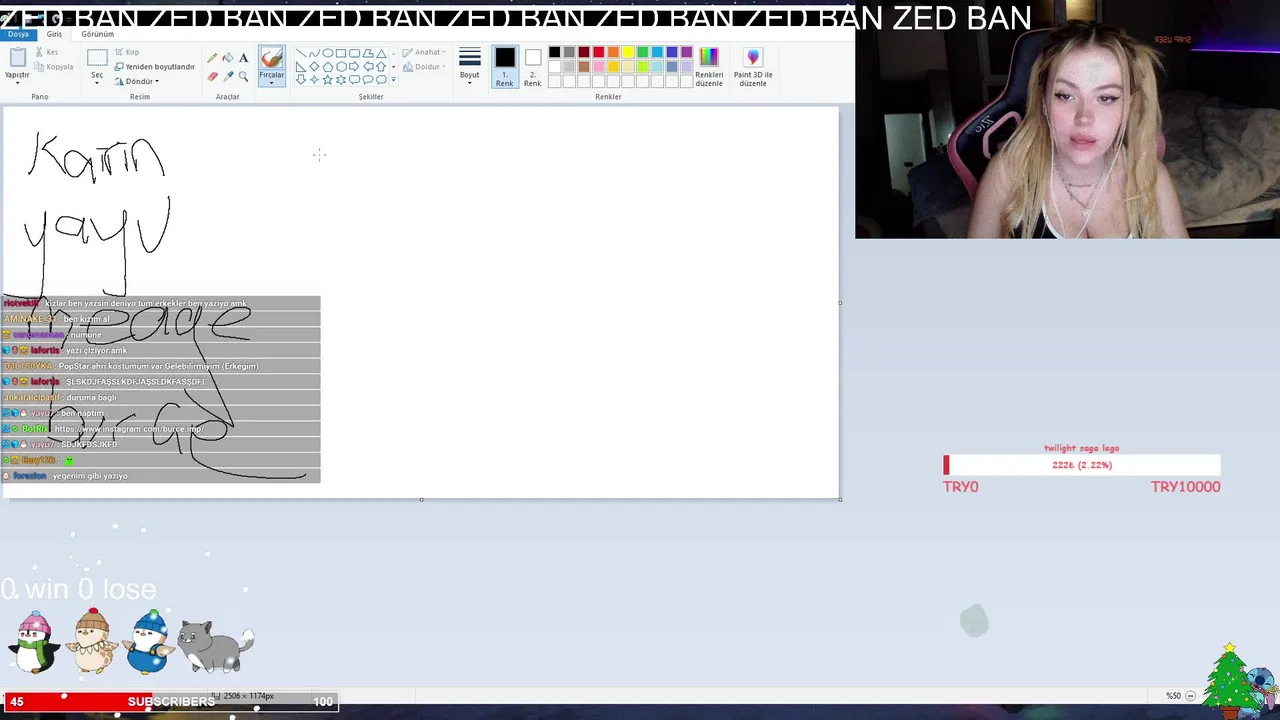Click Yeniden boyutlandır resize tool
The image size is (1280, 720).
point(154,67)
